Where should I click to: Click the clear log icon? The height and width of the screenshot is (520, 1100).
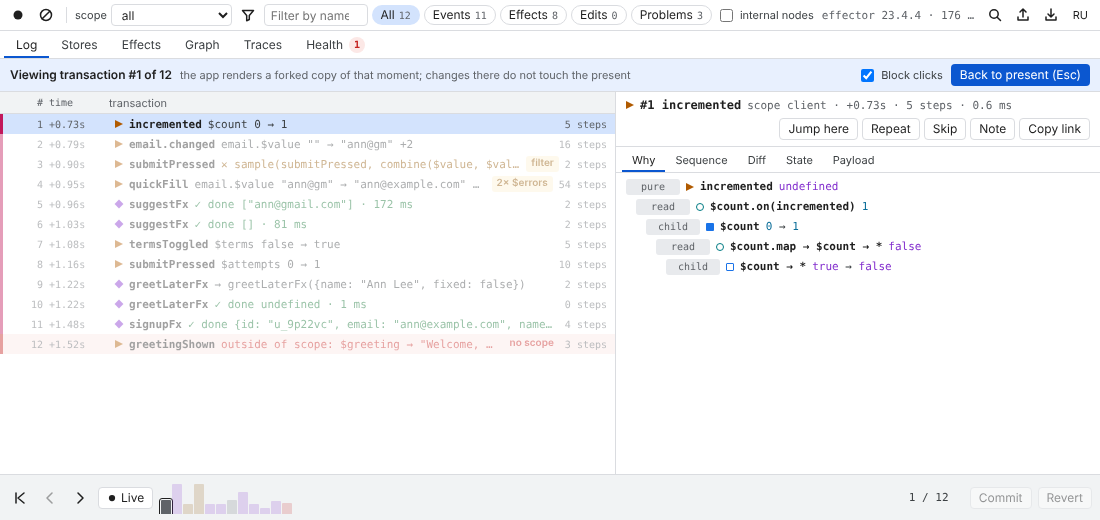pos(46,15)
